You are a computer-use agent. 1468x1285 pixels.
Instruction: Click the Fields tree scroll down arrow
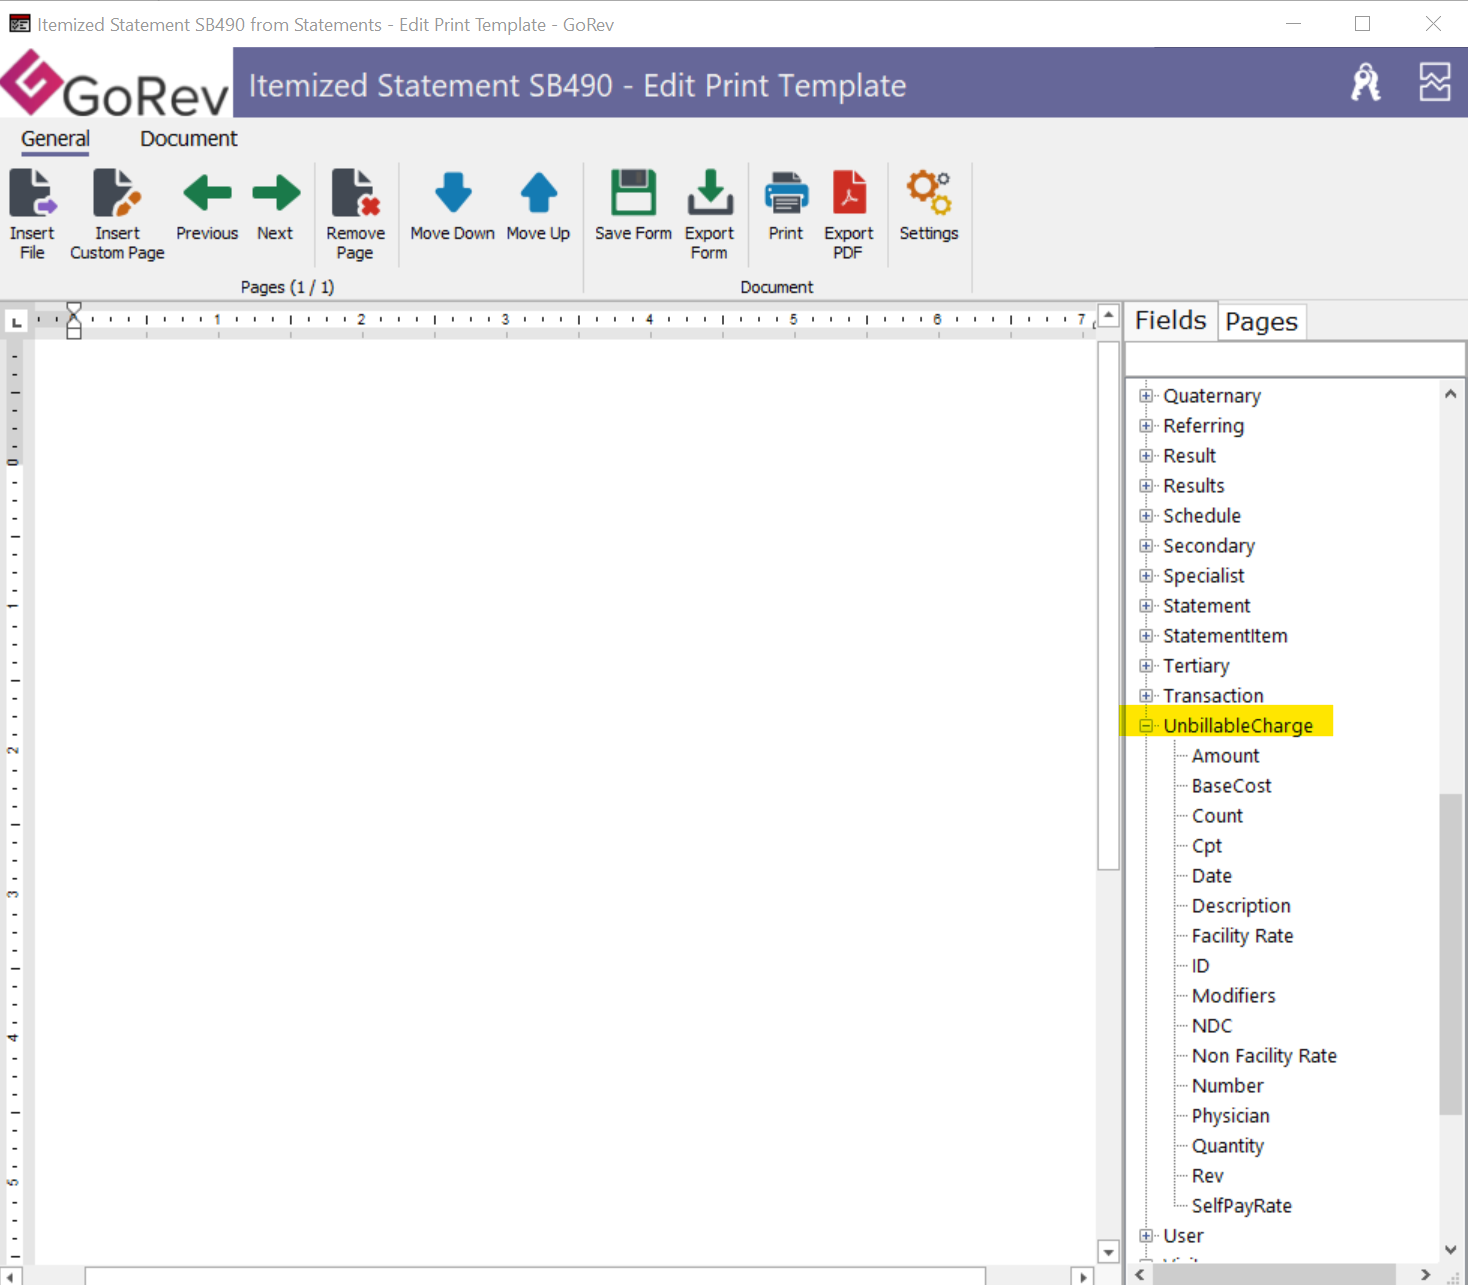tap(1450, 1249)
